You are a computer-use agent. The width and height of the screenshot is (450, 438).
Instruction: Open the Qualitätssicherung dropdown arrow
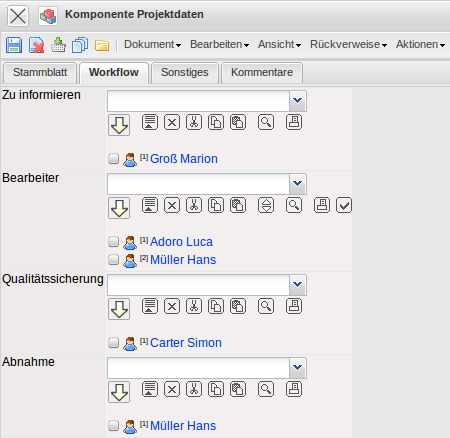click(x=298, y=285)
